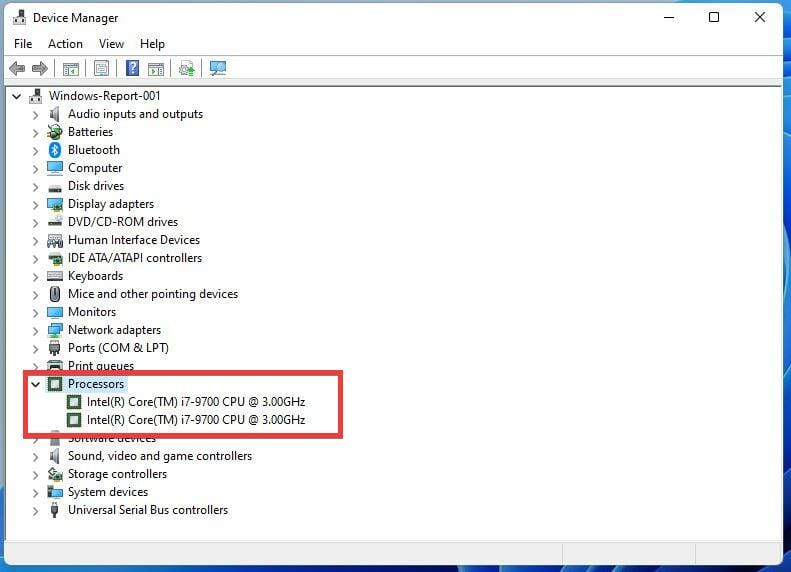Image resolution: width=791 pixels, height=572 pixels.
Task: Select the Computer label
Action: (95, 168)
